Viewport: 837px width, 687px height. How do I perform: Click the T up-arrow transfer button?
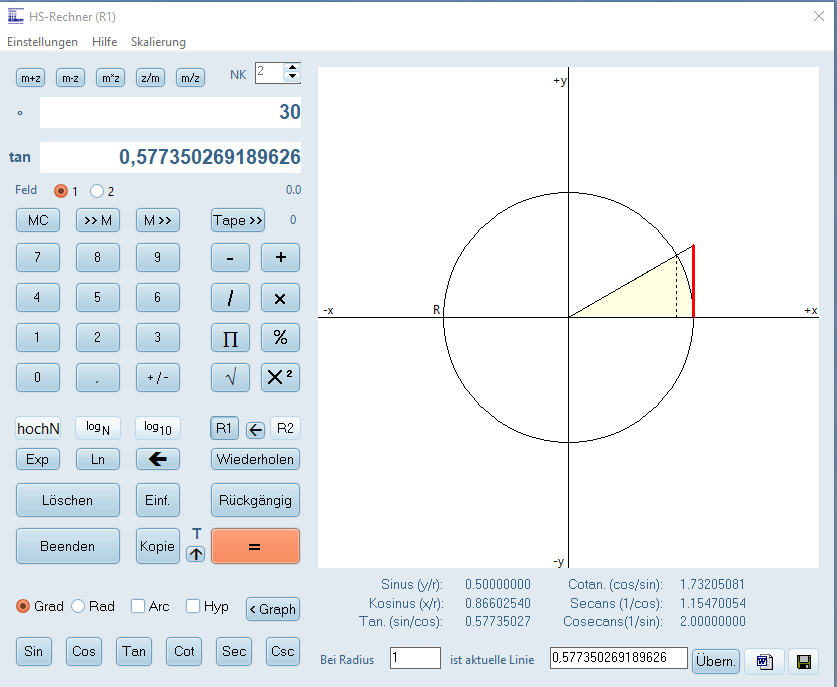(196, 554)
